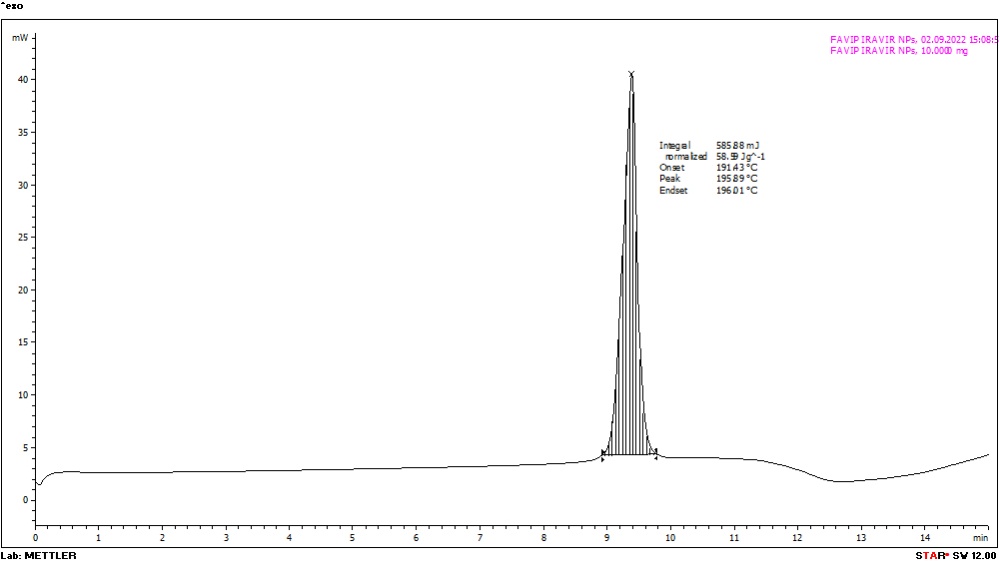Click the Lab: METTLER footer text
This screenshot has height=567, width=999.
(39, 556)
